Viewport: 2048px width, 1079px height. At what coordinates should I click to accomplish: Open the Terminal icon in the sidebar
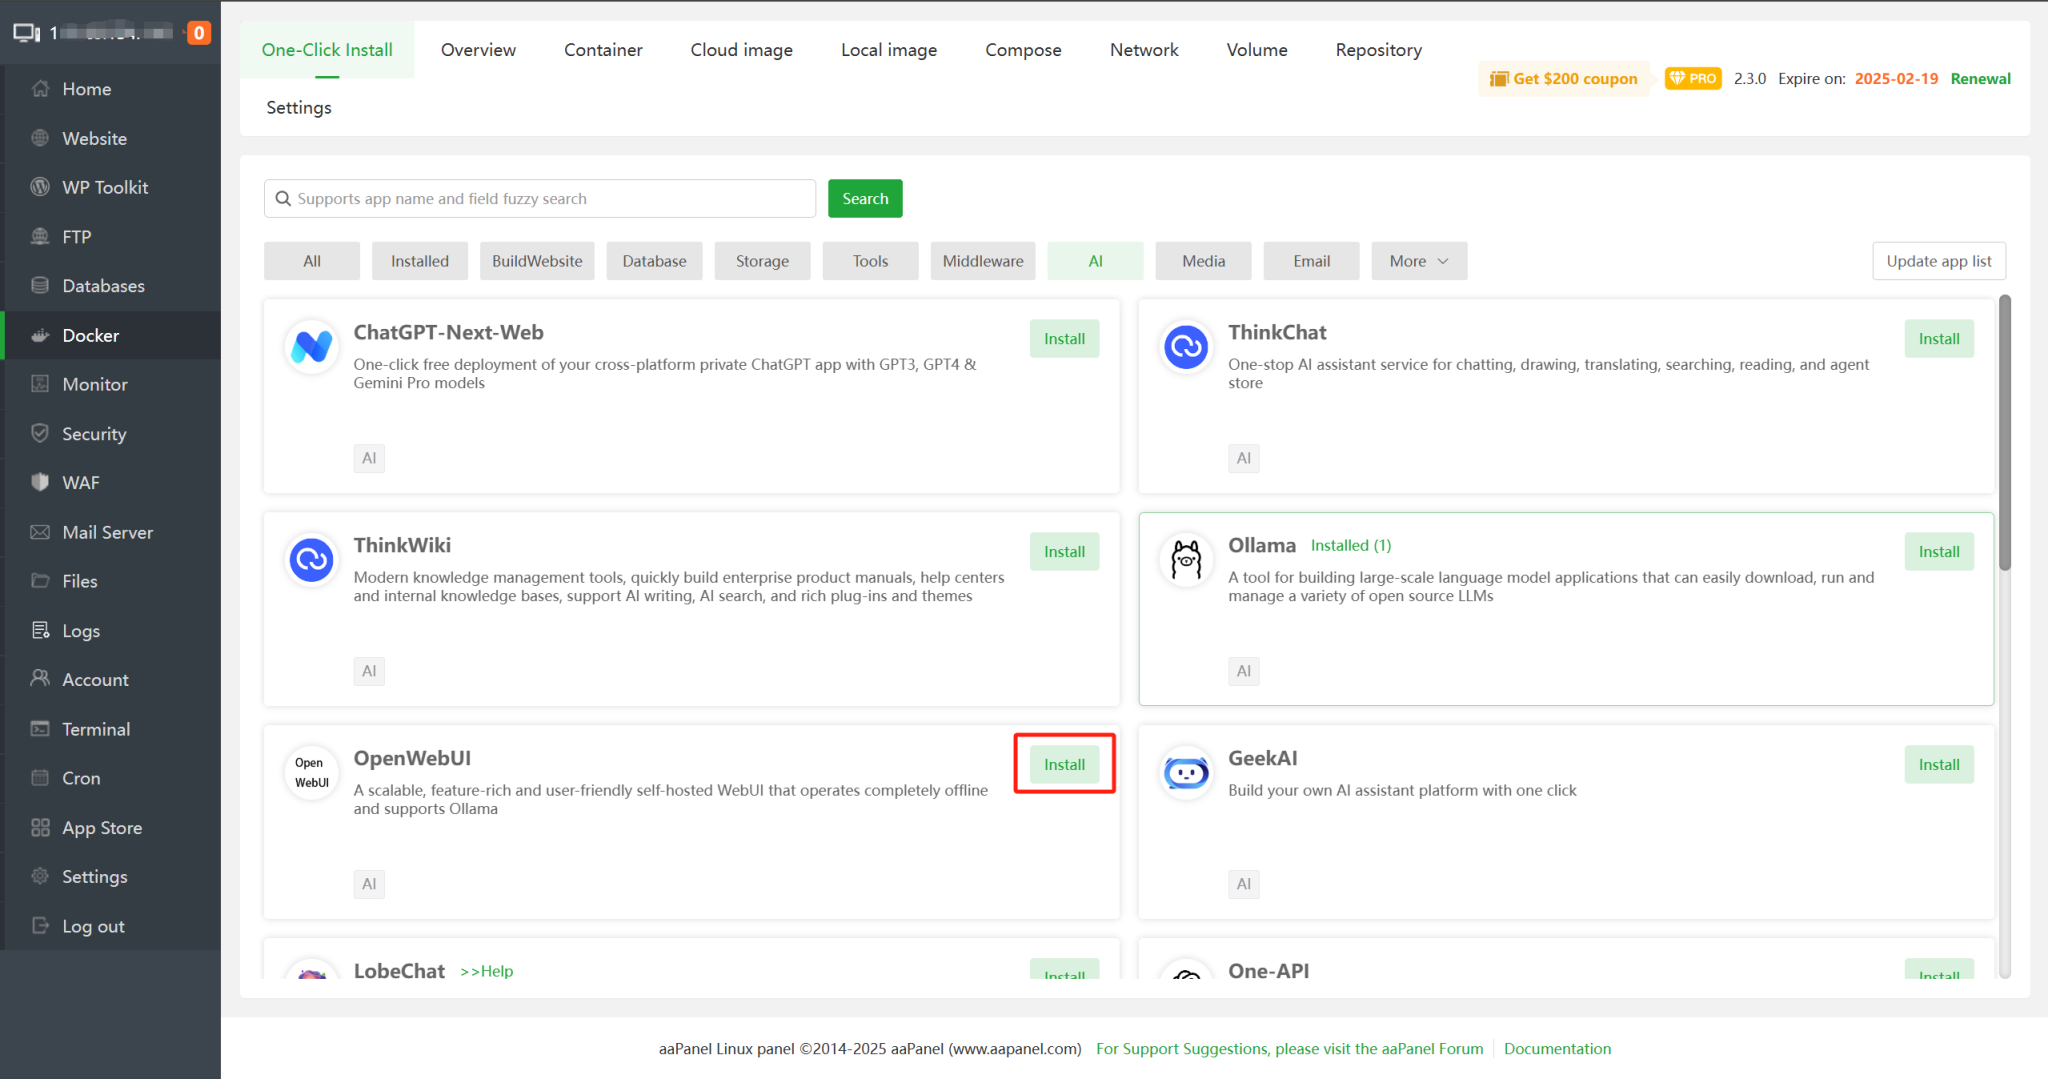[40, 728]
